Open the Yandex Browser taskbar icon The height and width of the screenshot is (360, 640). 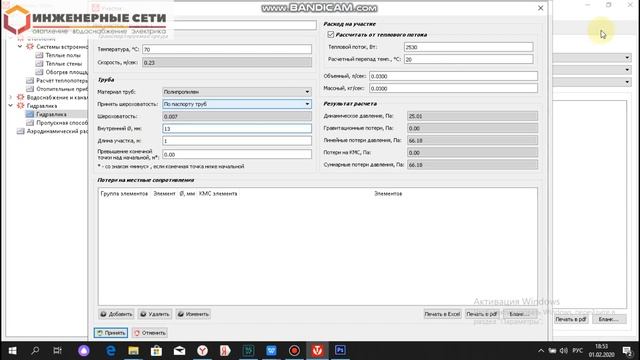click(x=202, y=350)
